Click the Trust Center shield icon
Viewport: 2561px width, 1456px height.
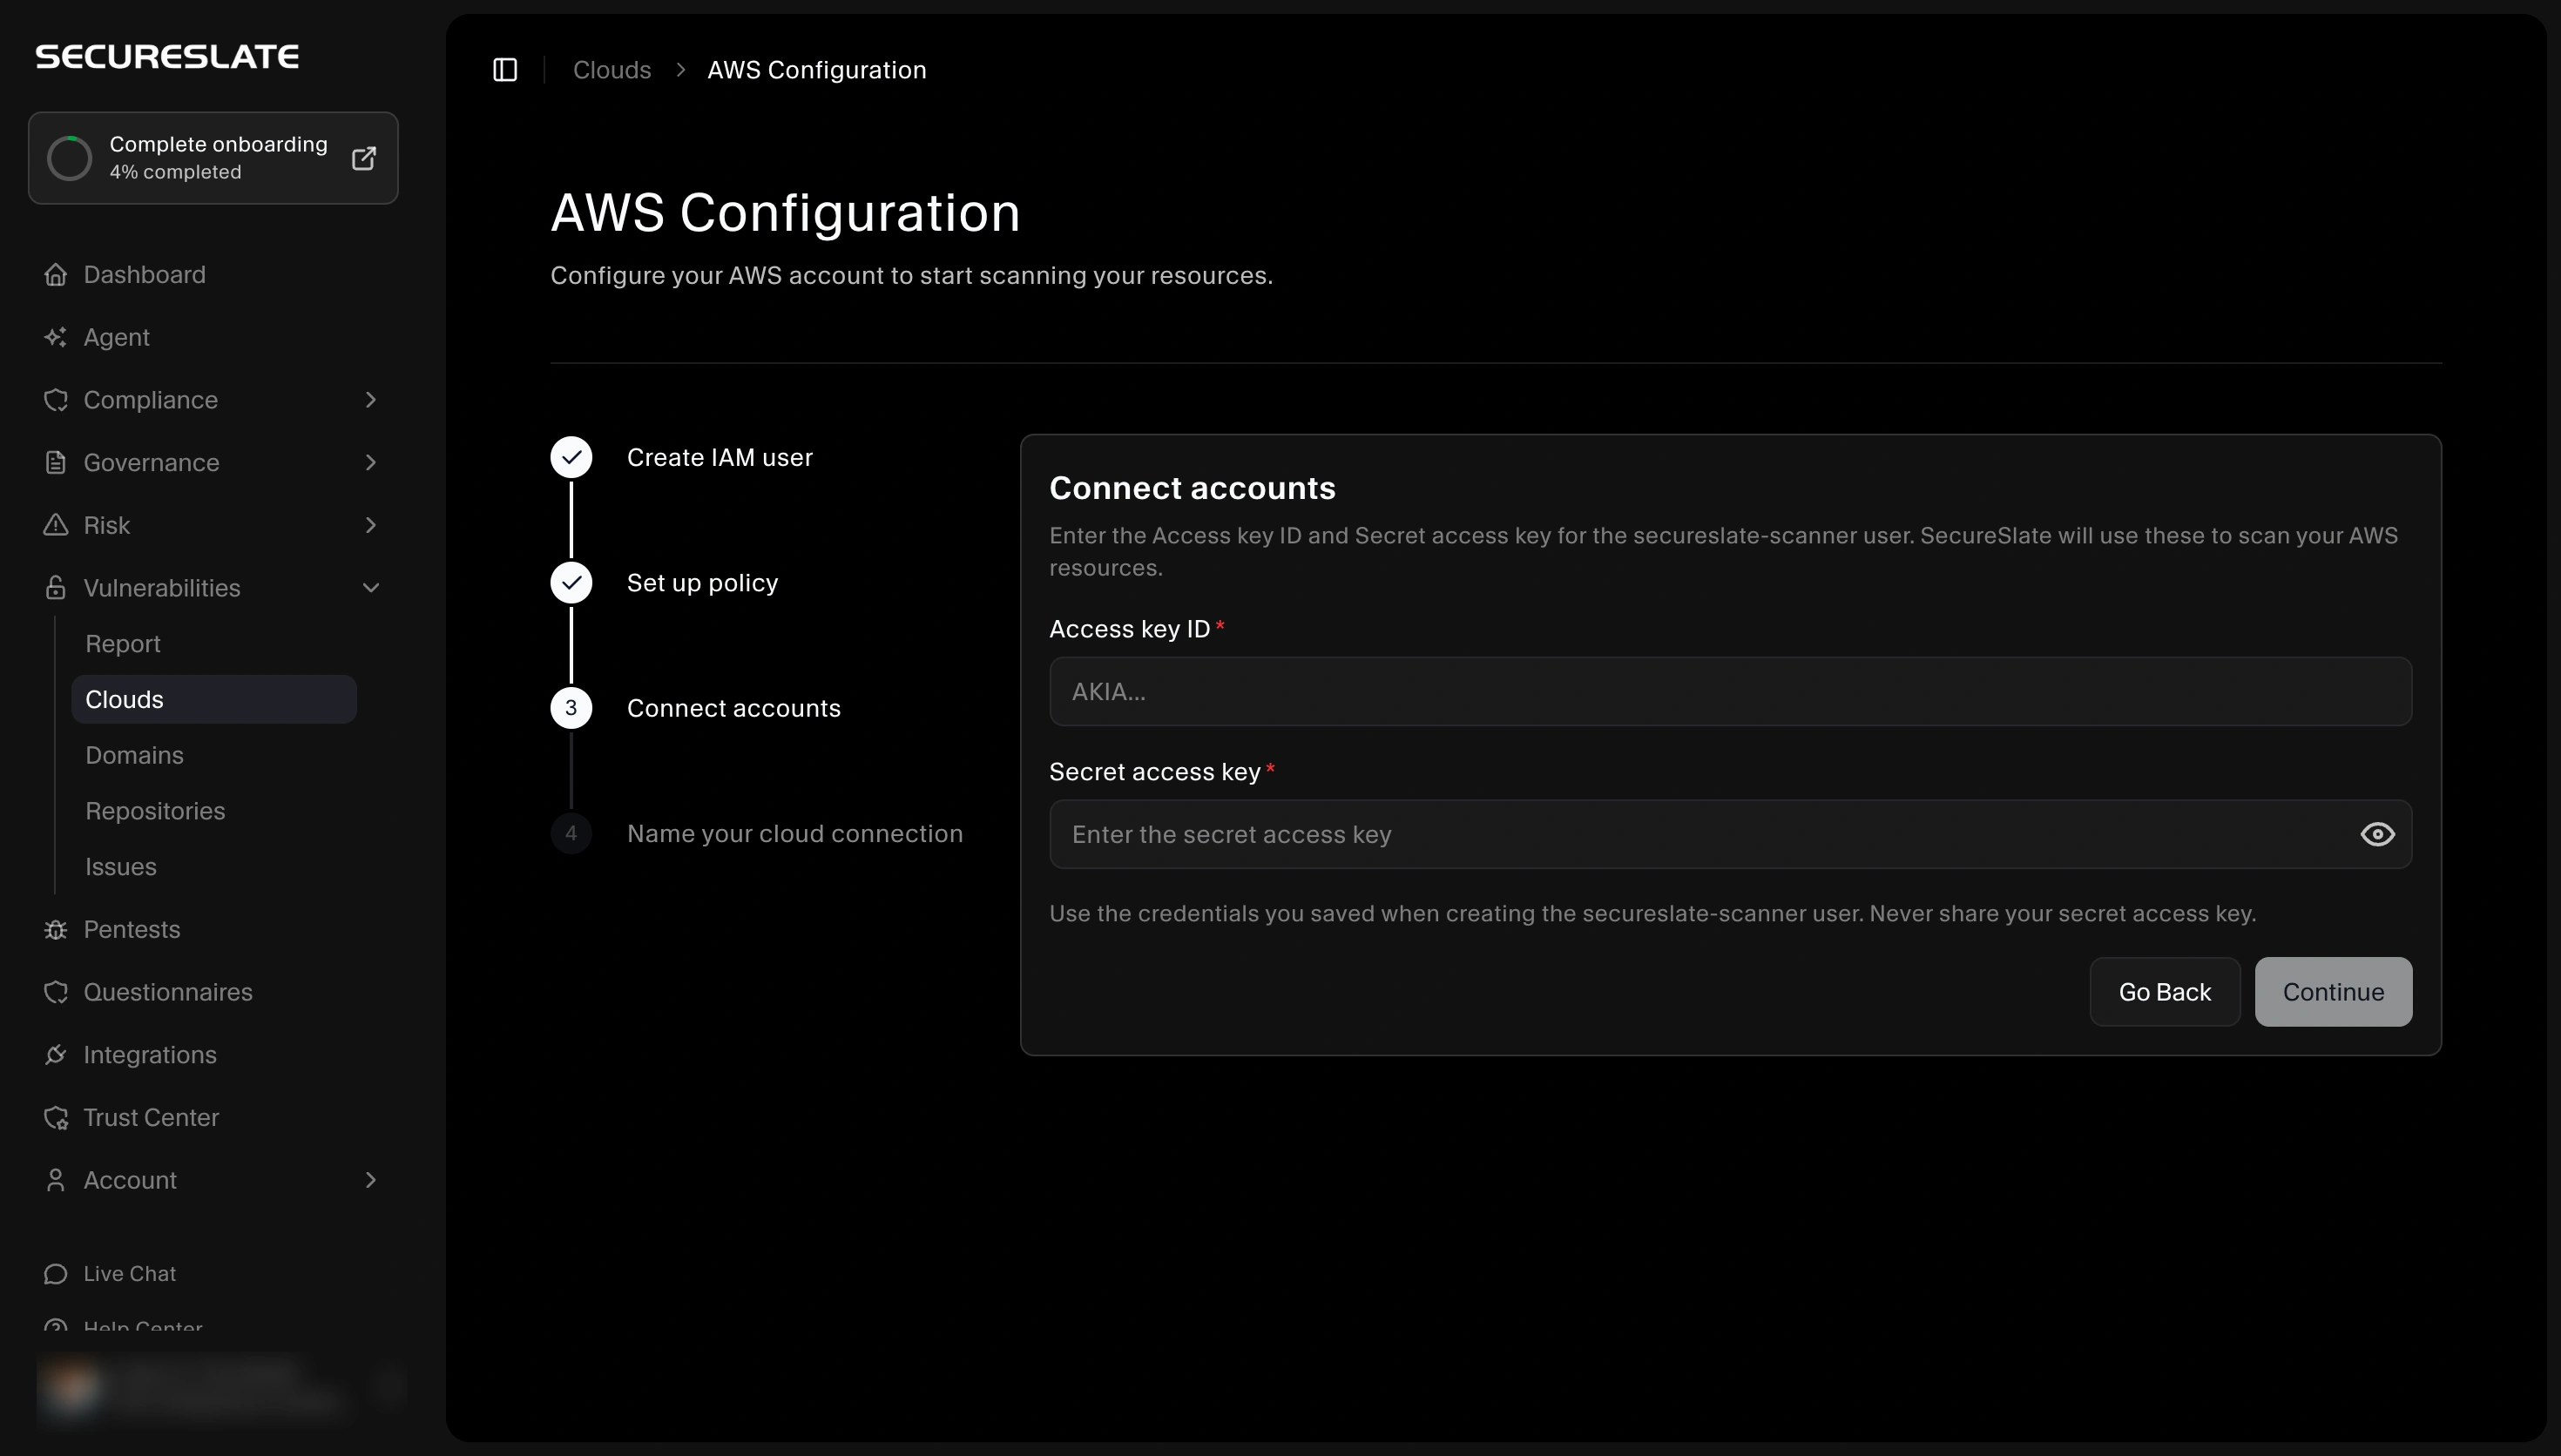[x=56, y=1117]
